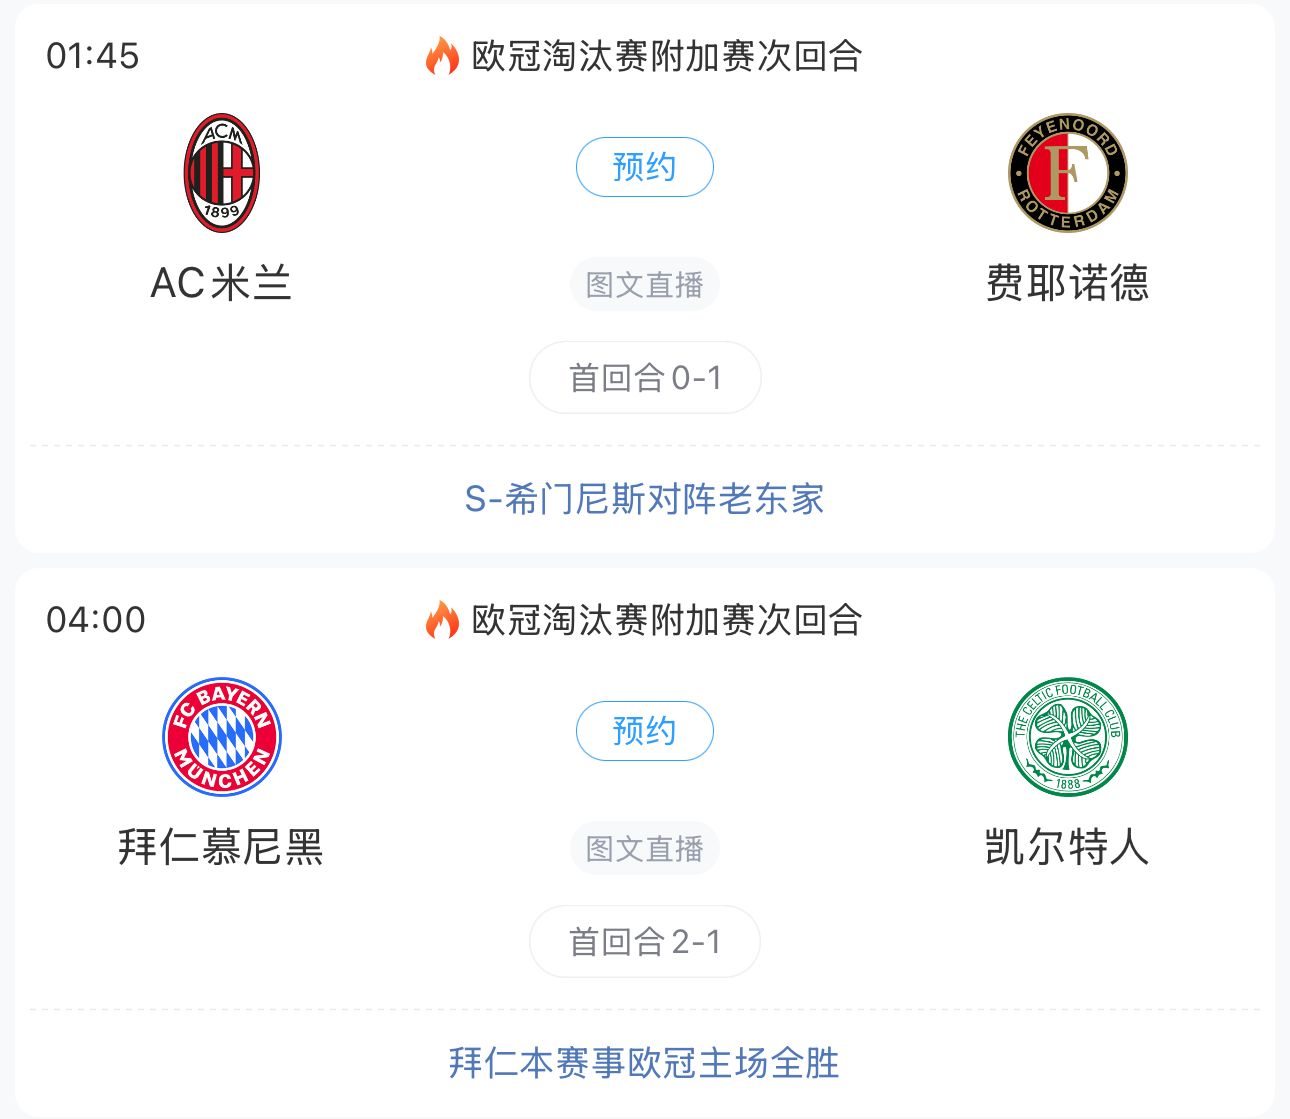Expand the 首回合 0-1 first-leg result
This screenshot has height=1119, width=1290.
pyautogui.click(x=644, y=377)
